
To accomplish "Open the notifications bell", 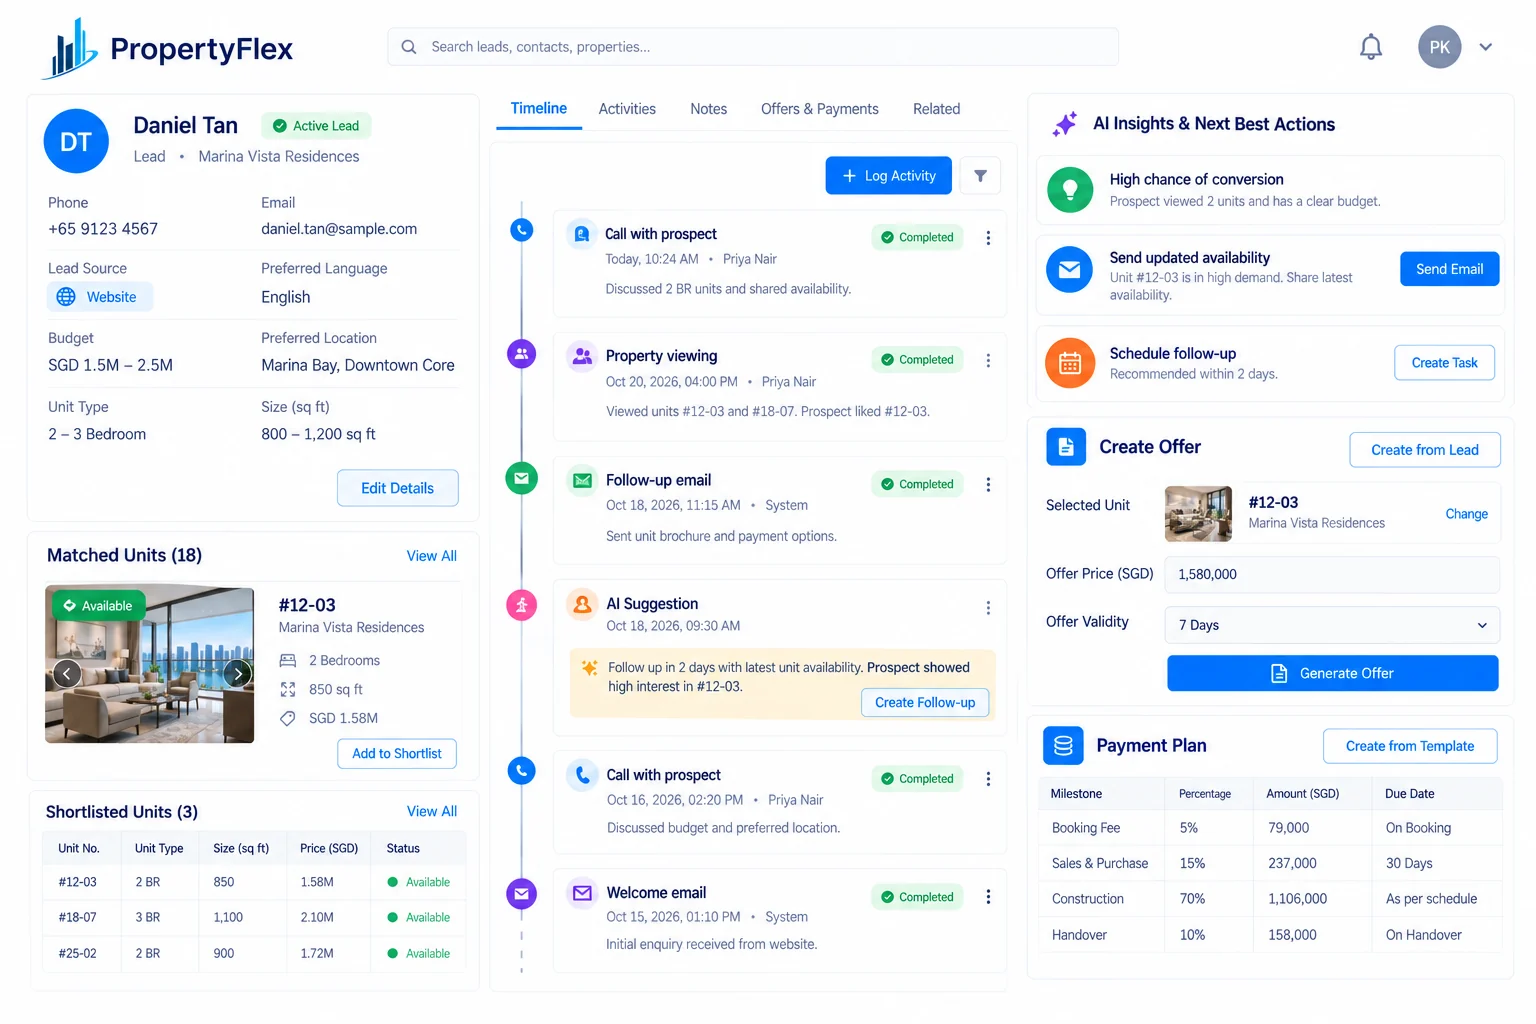I will [1371, 47].
